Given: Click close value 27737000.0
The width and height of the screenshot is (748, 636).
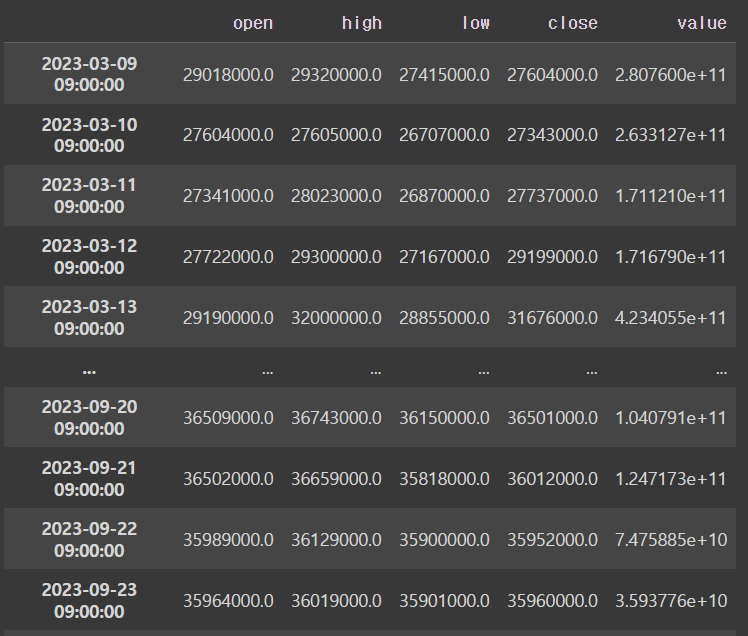Looking at the screenshot, I should (x=552, y=196).
